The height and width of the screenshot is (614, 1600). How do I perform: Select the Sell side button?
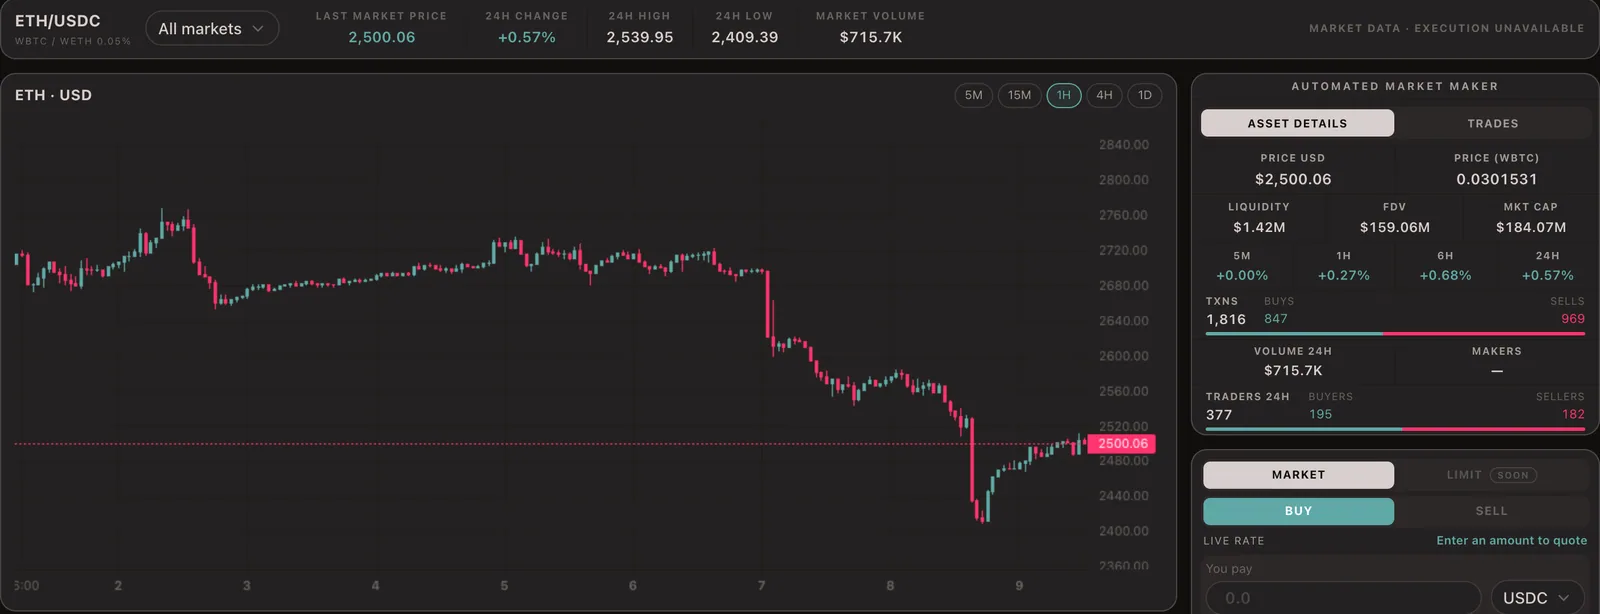pos(1491,511)
